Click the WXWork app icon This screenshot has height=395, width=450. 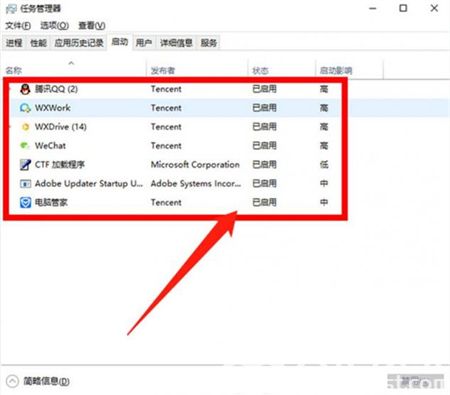click(25, 108)
